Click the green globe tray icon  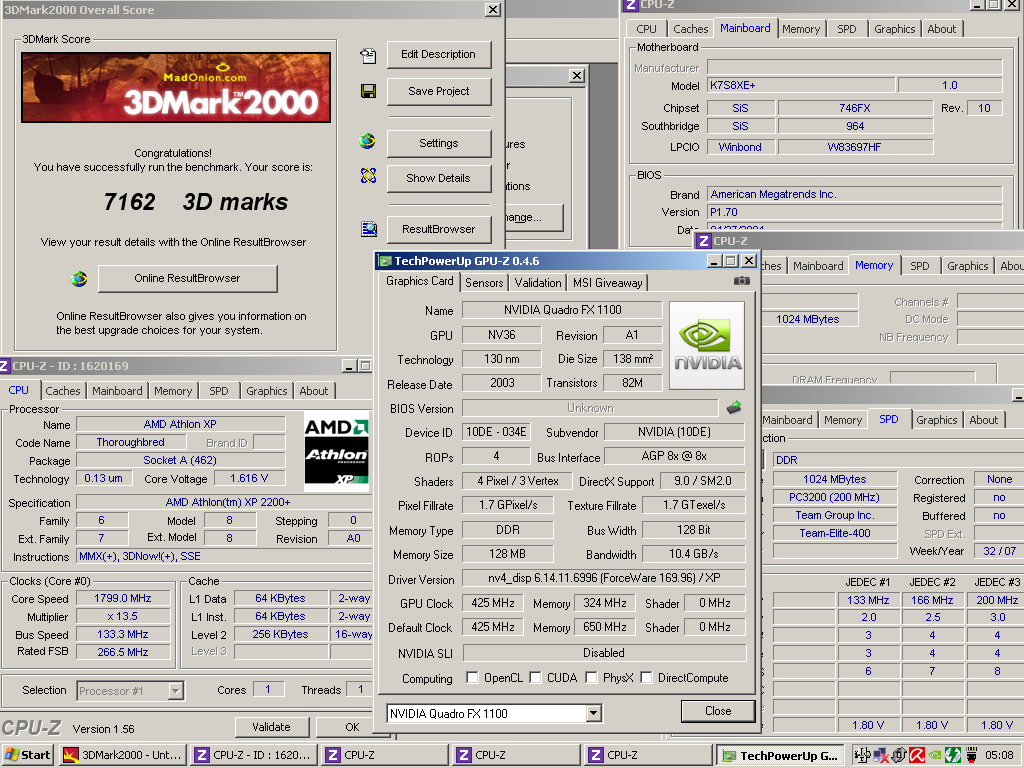[953, 756]
